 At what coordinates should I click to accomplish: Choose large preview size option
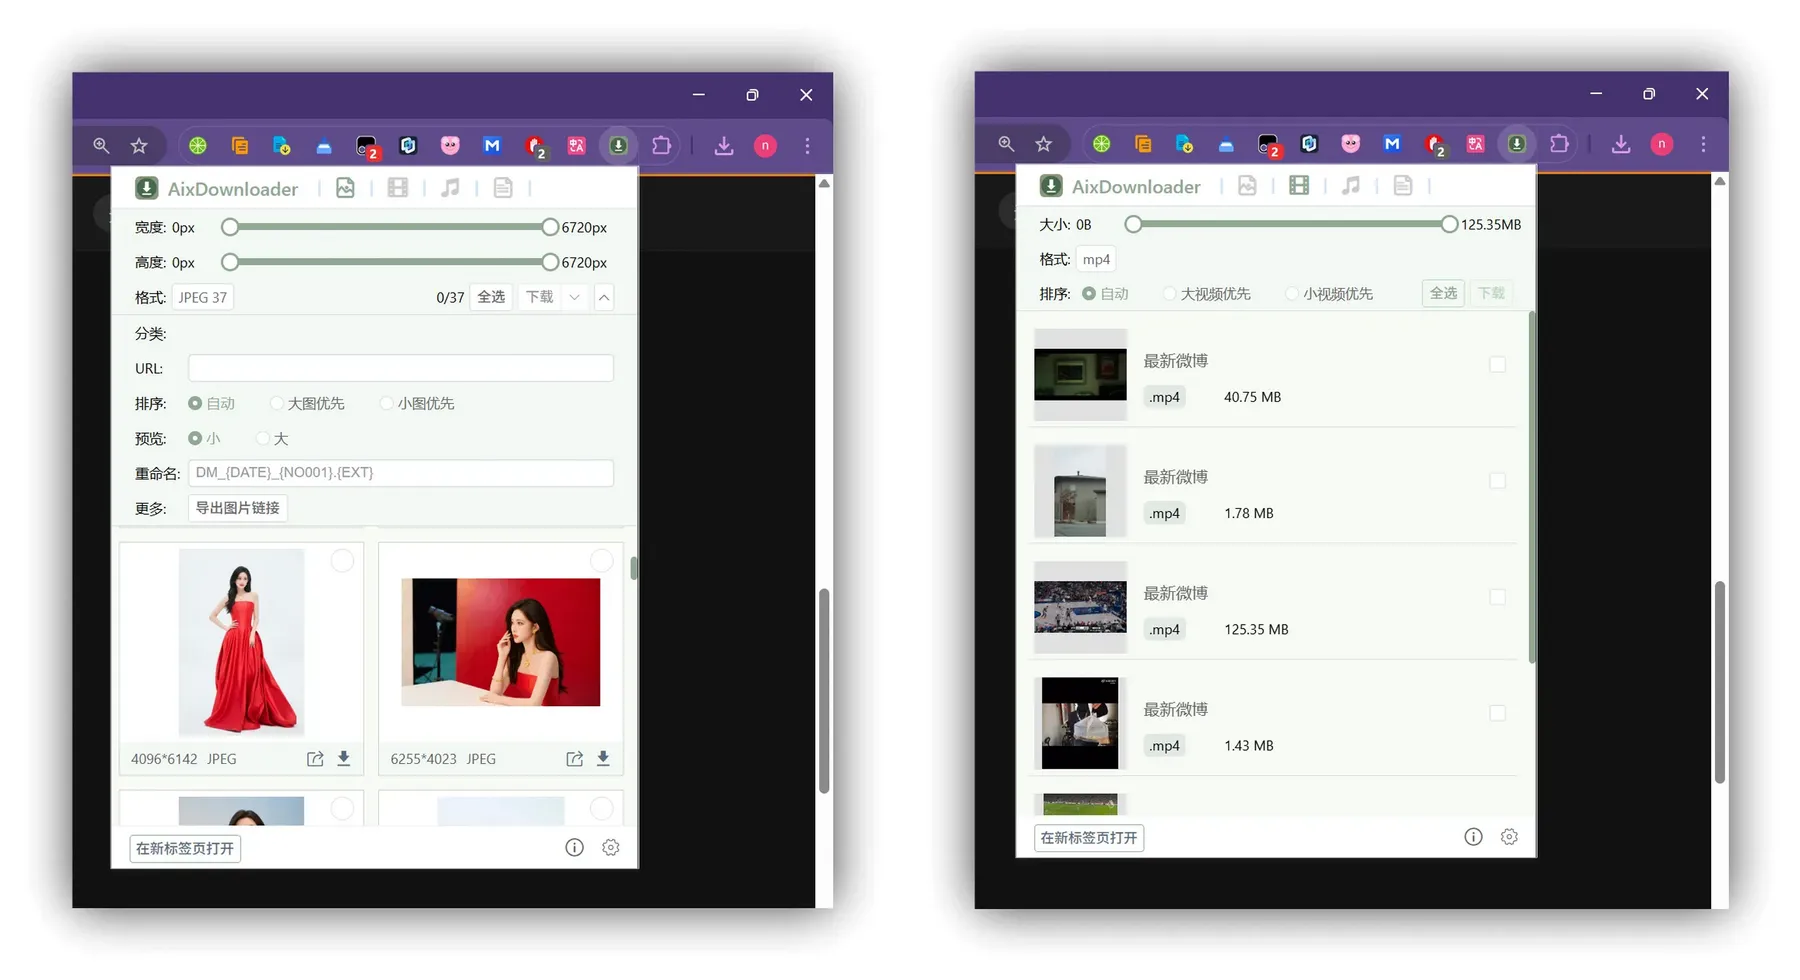[264, 439]
